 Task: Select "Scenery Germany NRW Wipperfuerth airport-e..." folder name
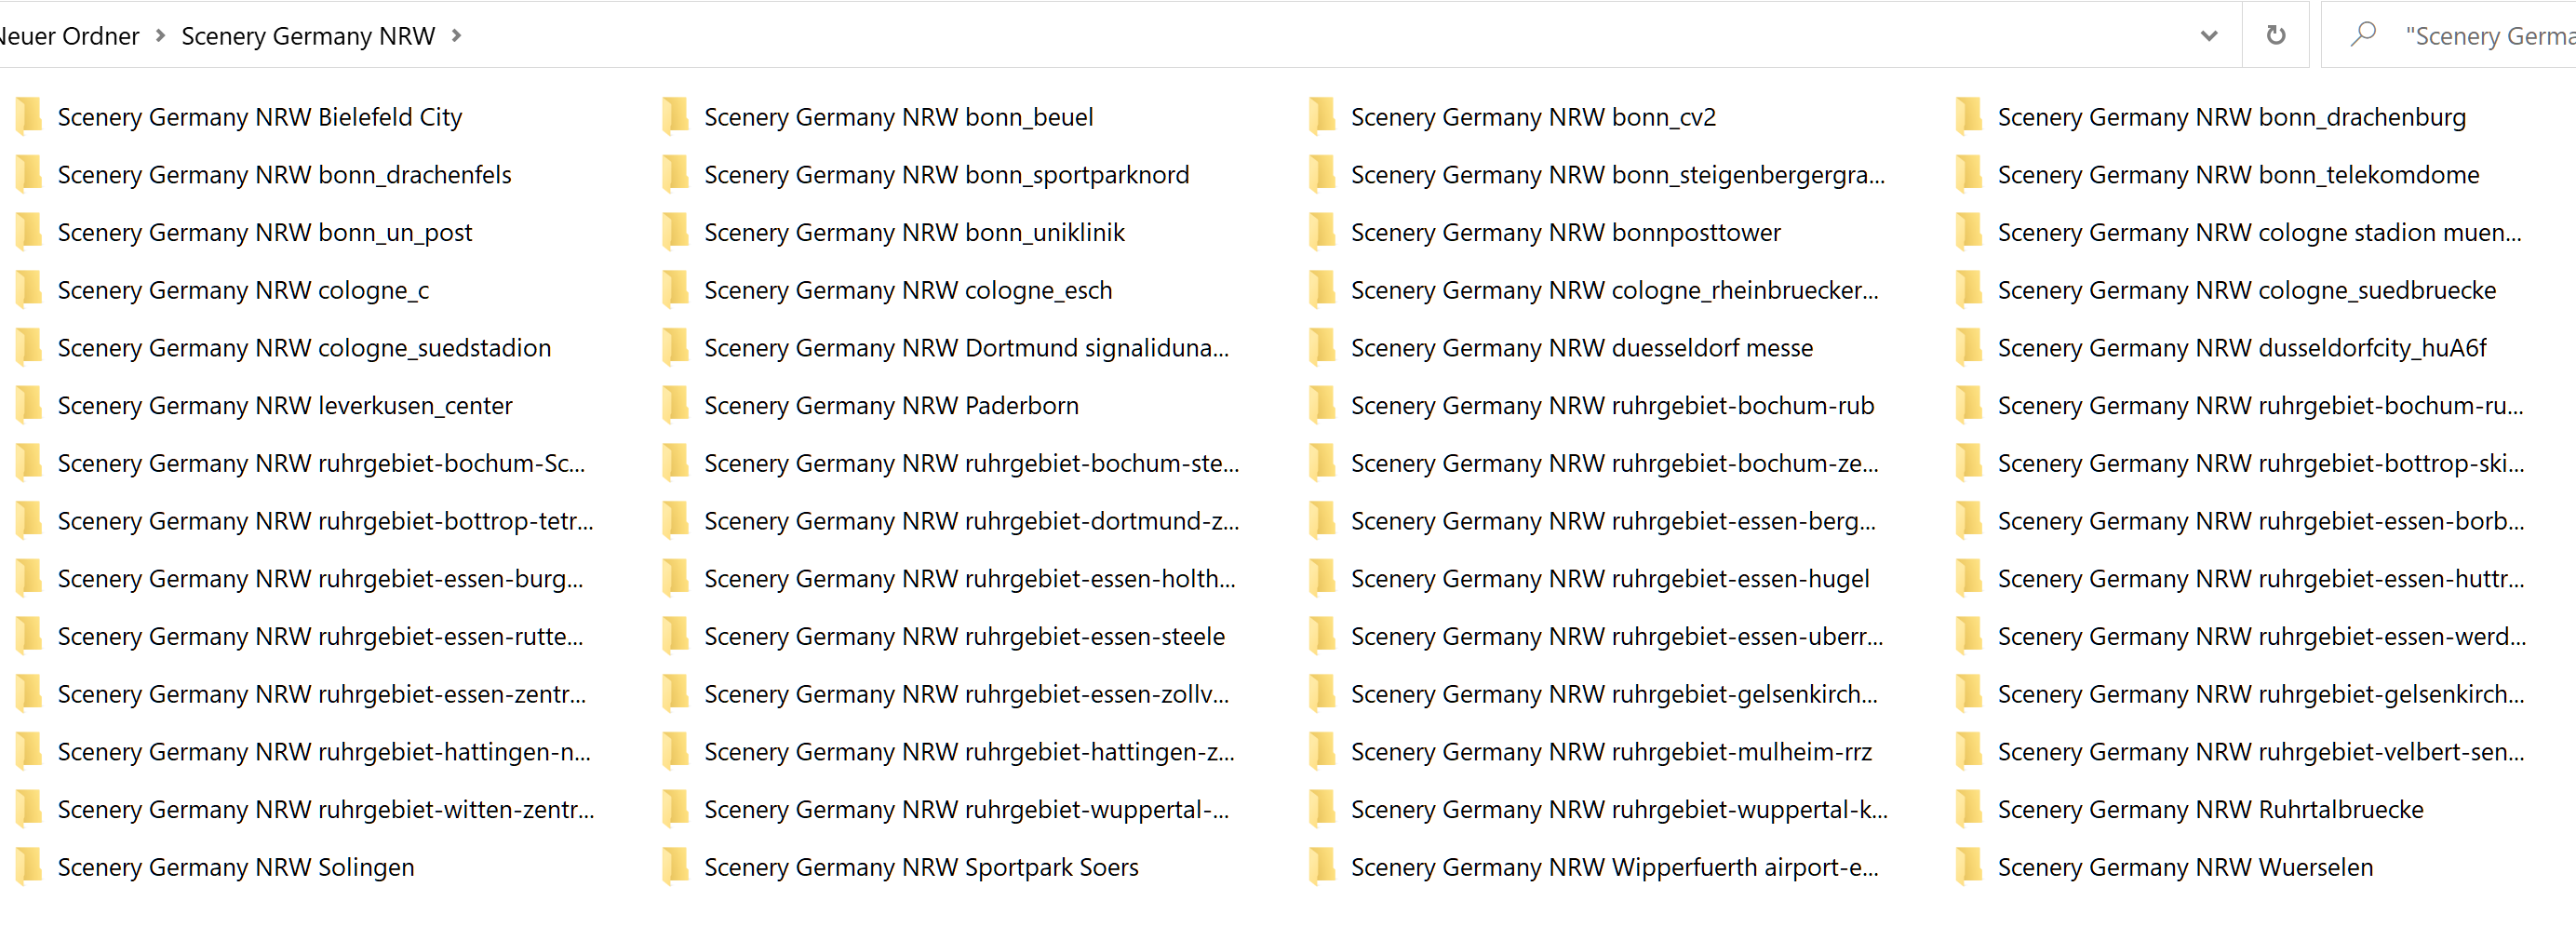tap(1614, 868)
